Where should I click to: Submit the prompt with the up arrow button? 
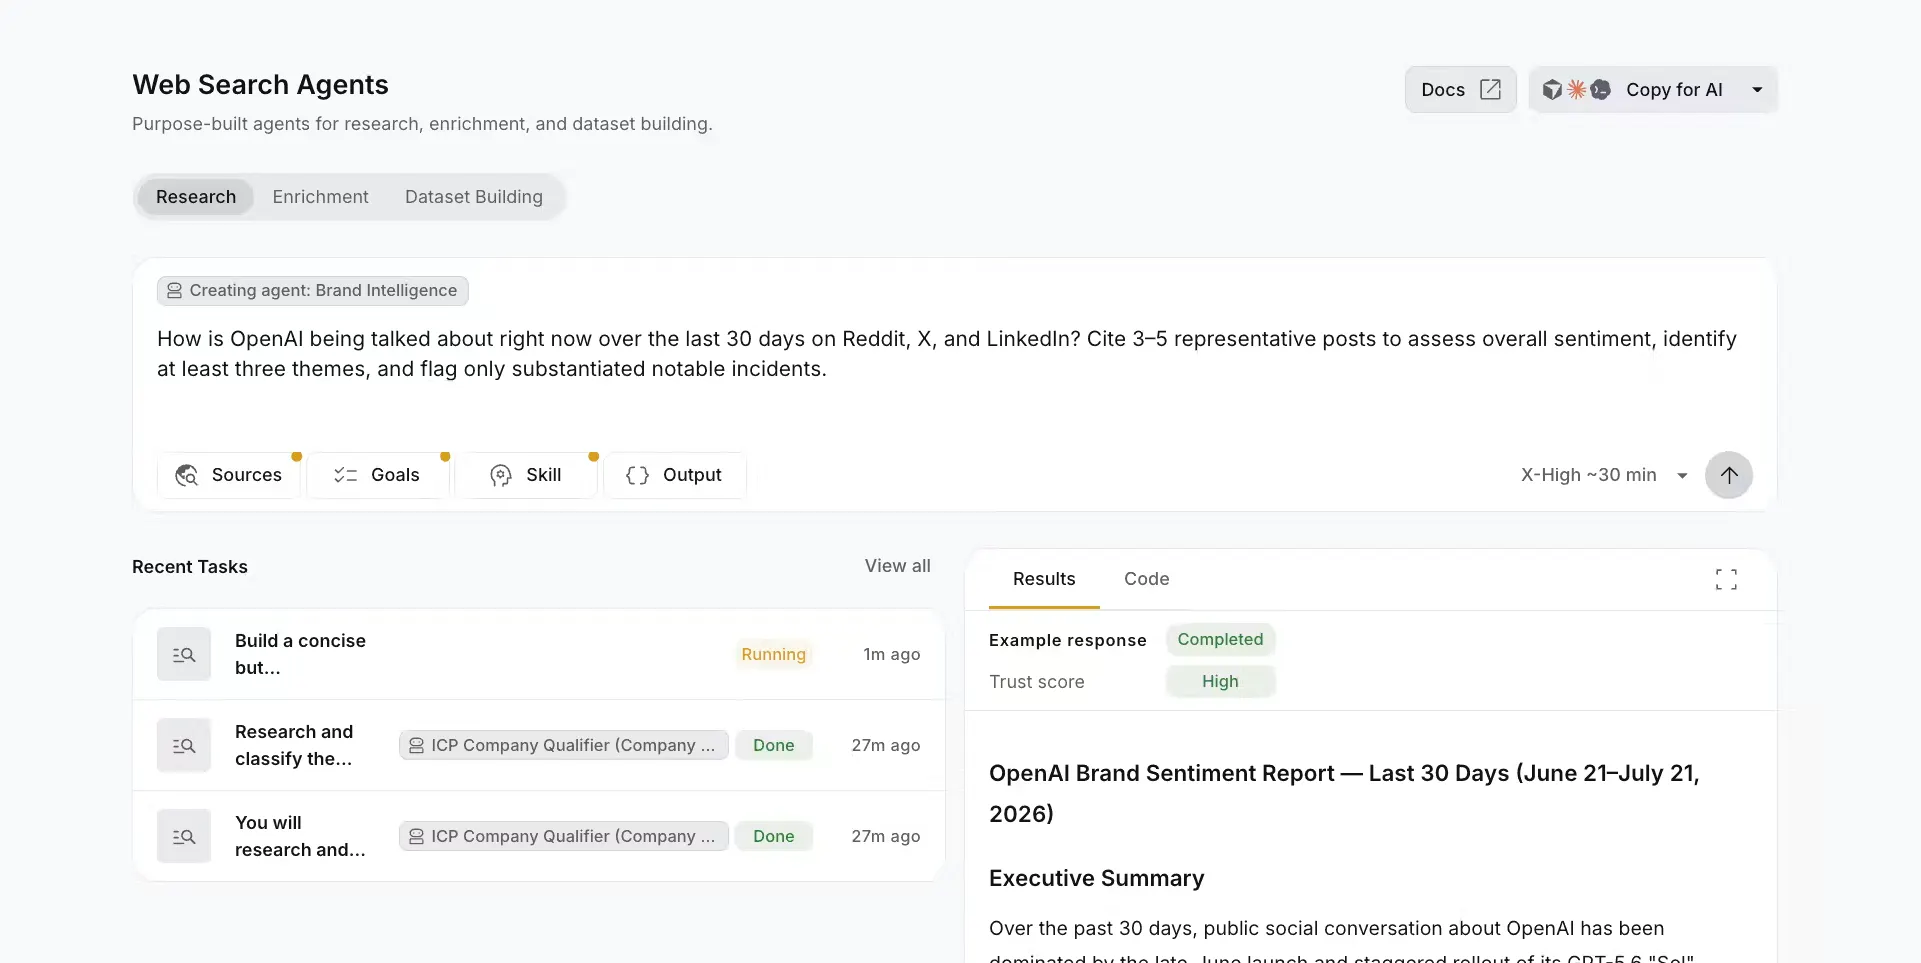click(x=1728, y=475)
